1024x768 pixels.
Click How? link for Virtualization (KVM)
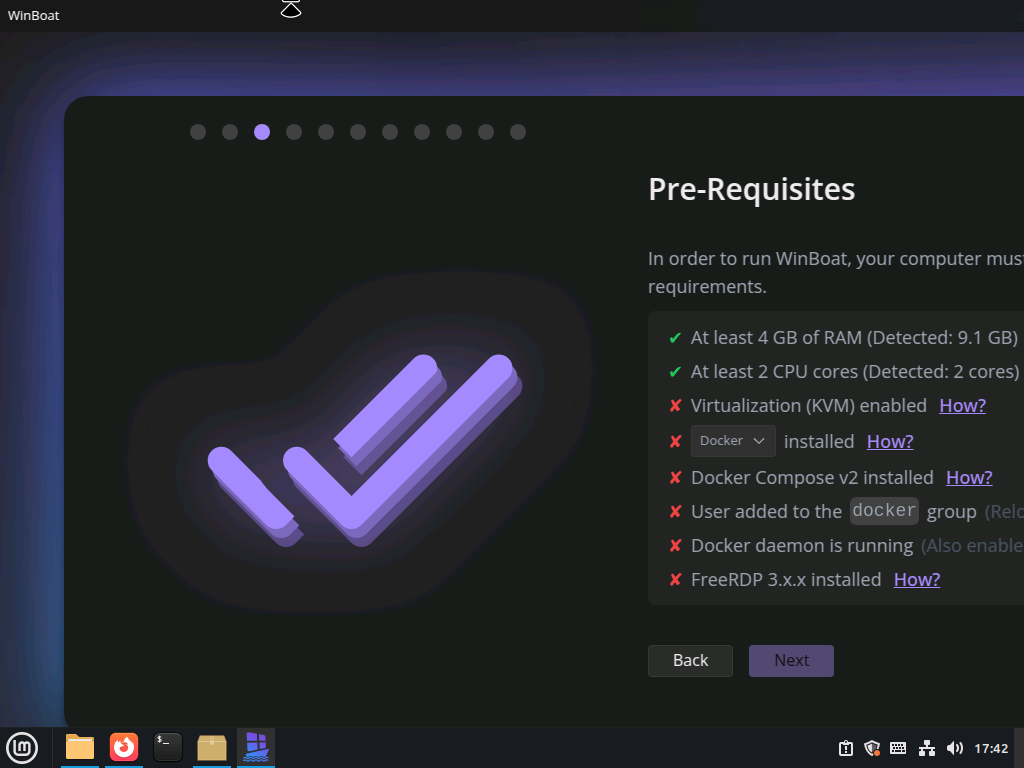click(962, 405)
